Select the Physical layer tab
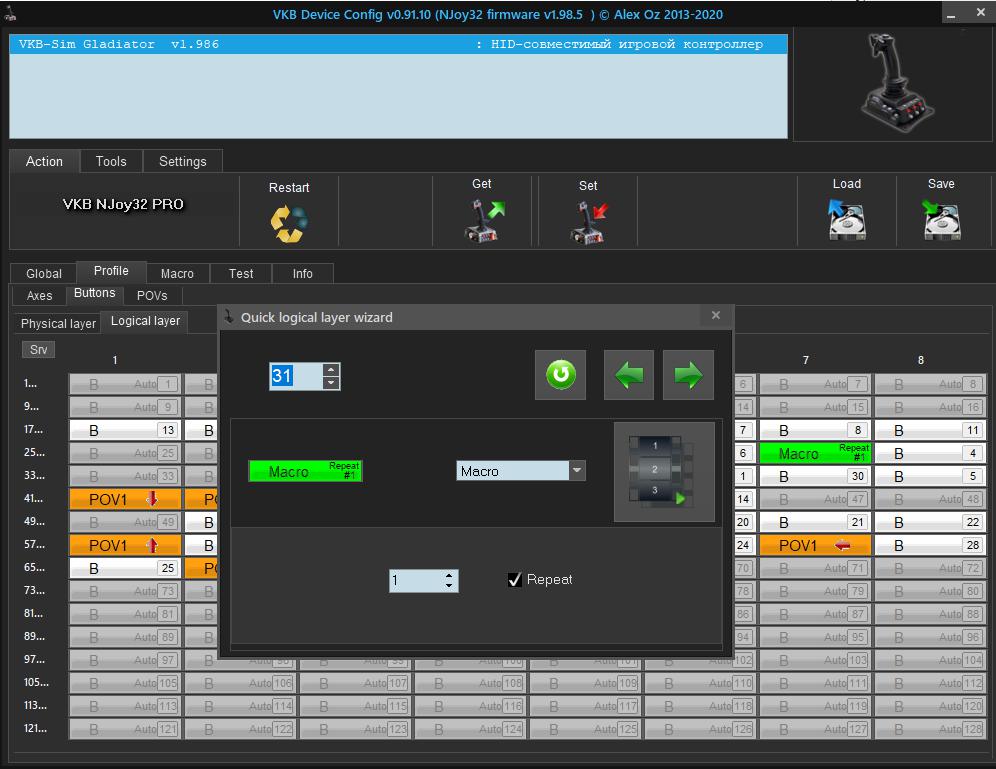The image size is (996, 769). [x=58, y=323]
